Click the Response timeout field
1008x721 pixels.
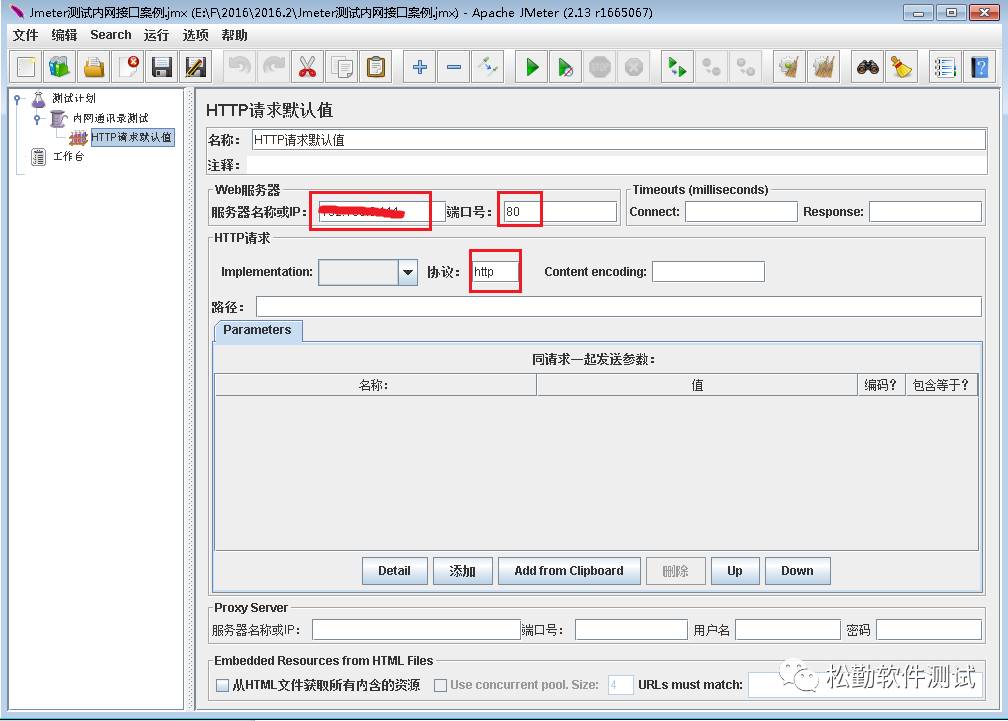tap(925, 211)
